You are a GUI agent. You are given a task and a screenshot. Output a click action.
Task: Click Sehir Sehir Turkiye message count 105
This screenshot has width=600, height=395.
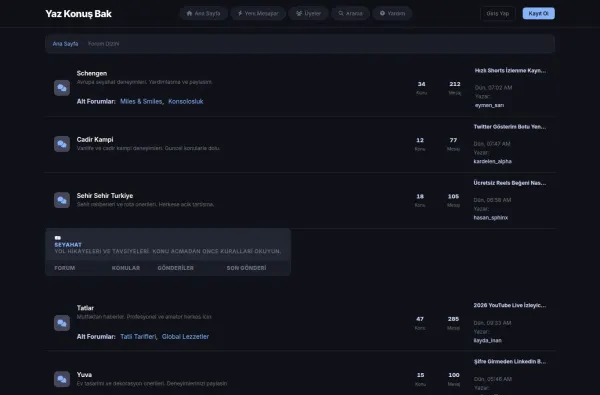click(453, 197)
